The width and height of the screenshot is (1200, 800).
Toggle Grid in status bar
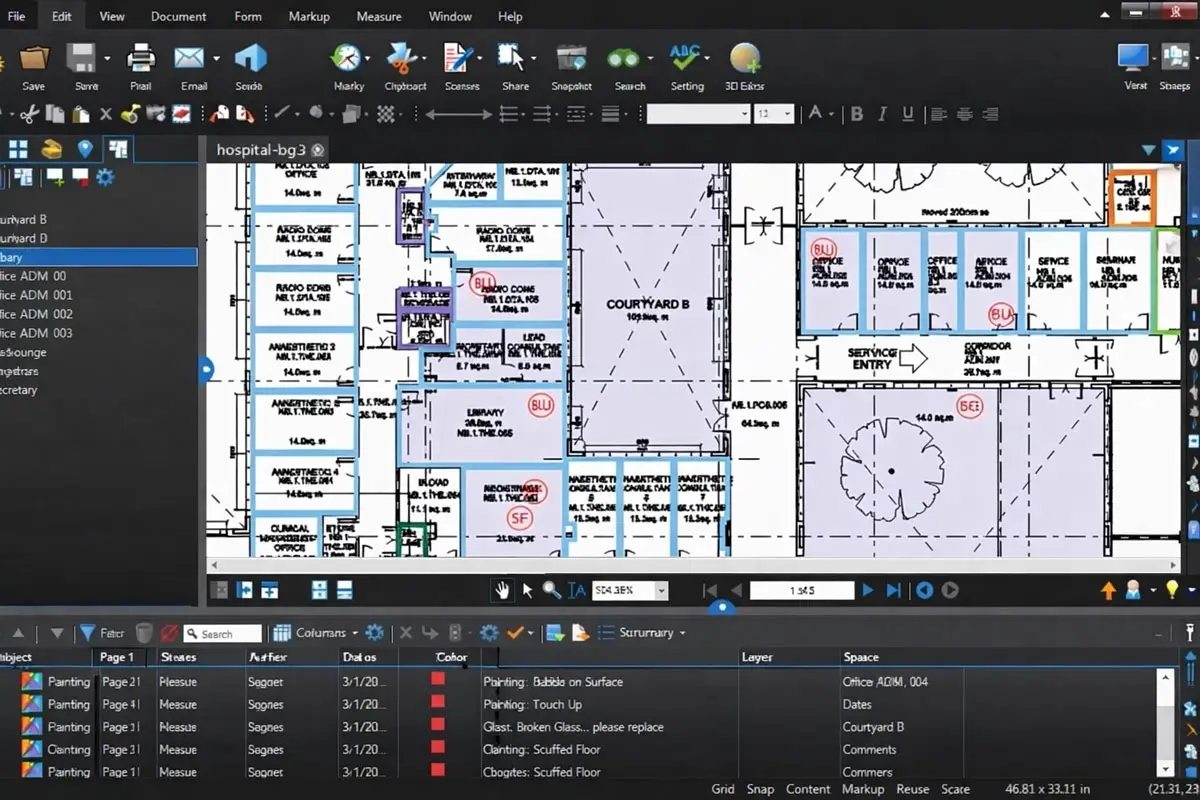click(x=722, y=789)
